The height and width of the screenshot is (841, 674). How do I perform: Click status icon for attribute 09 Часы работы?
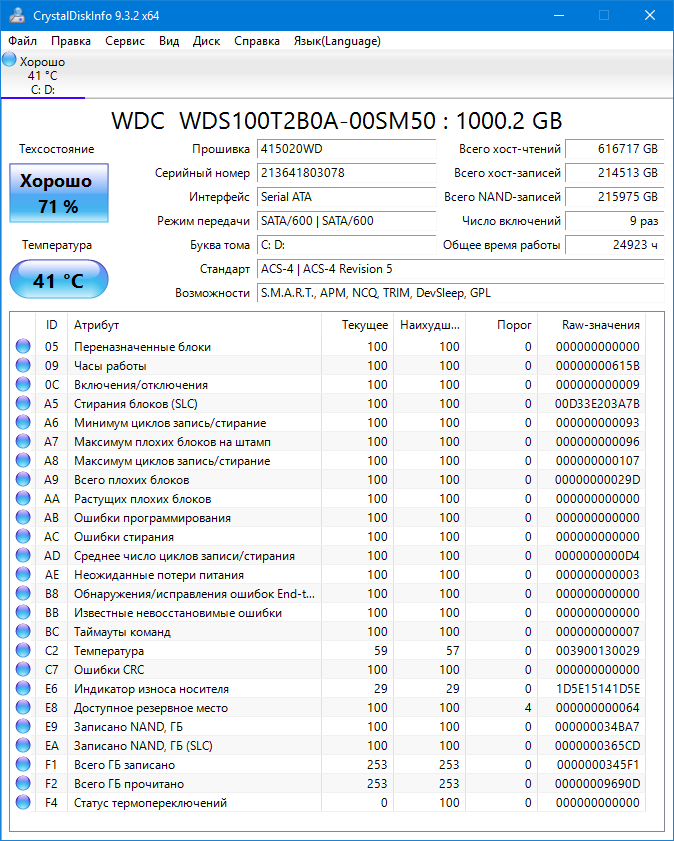[x=23, y=365]
